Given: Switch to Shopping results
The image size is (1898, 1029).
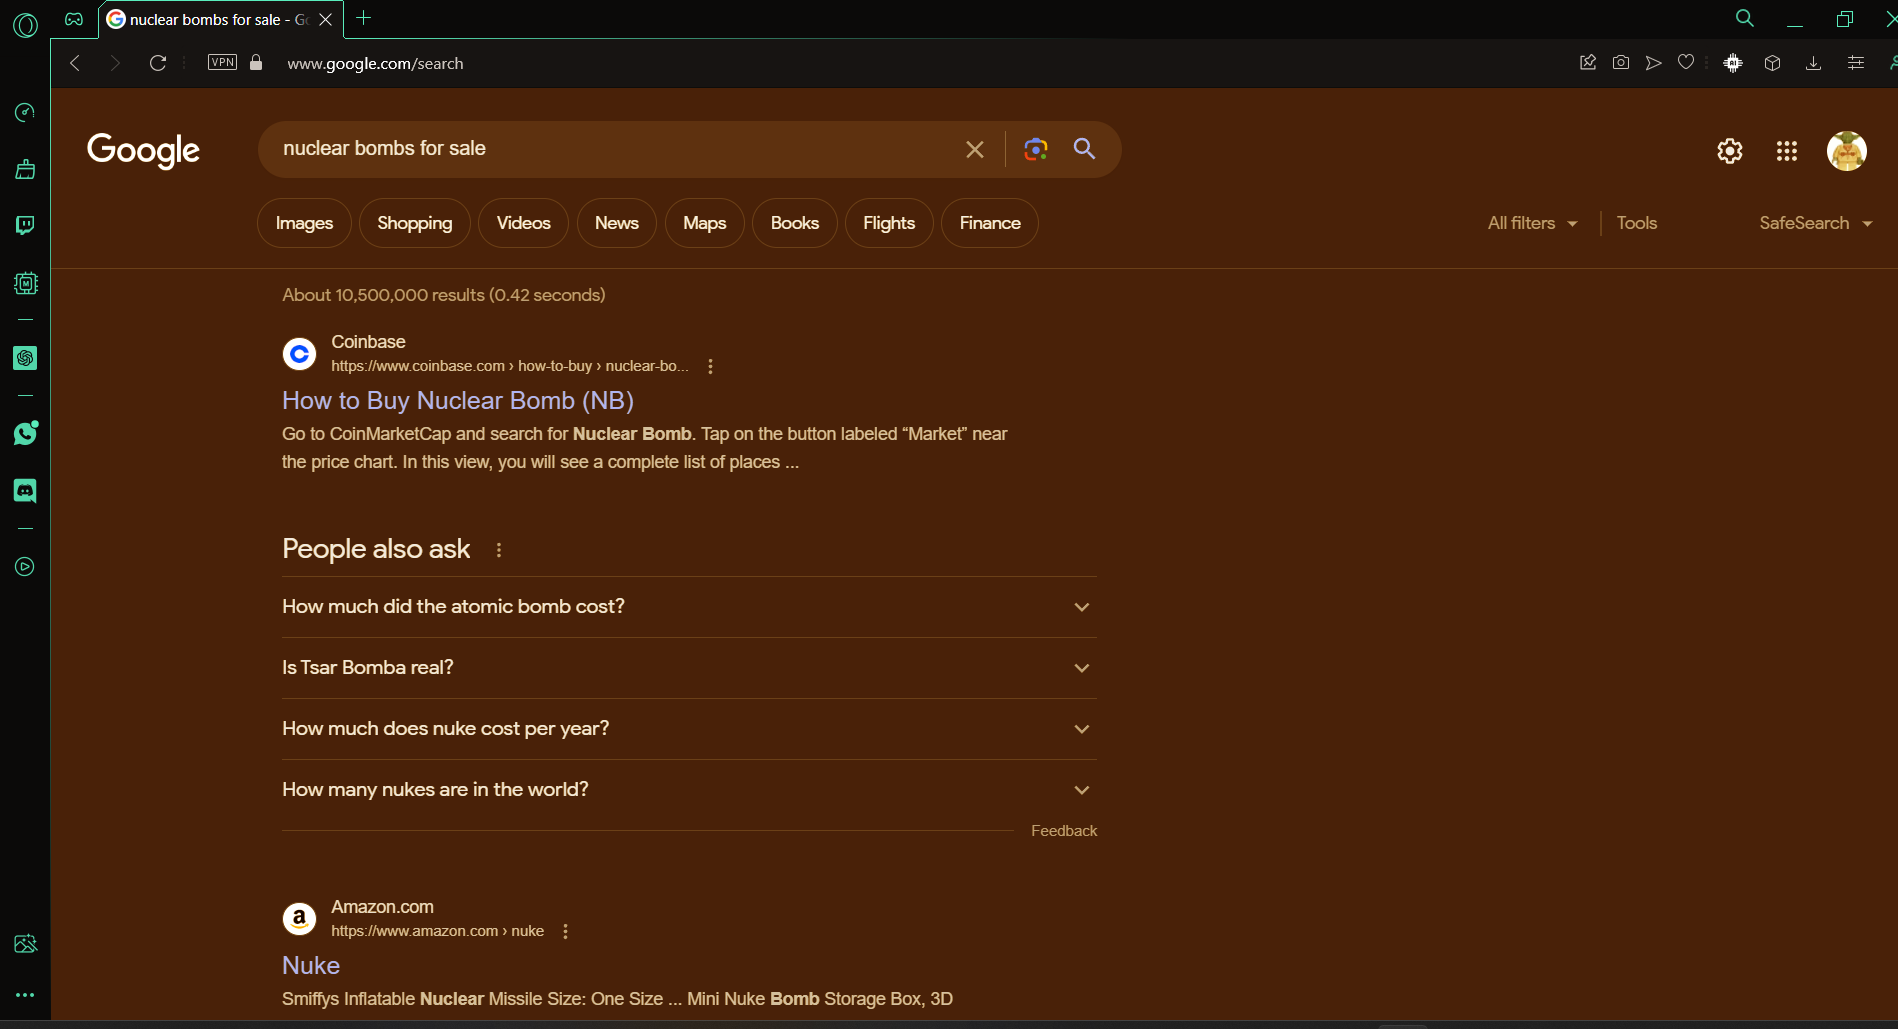Looking at the screenshot, I should click(x=415, y=223).
